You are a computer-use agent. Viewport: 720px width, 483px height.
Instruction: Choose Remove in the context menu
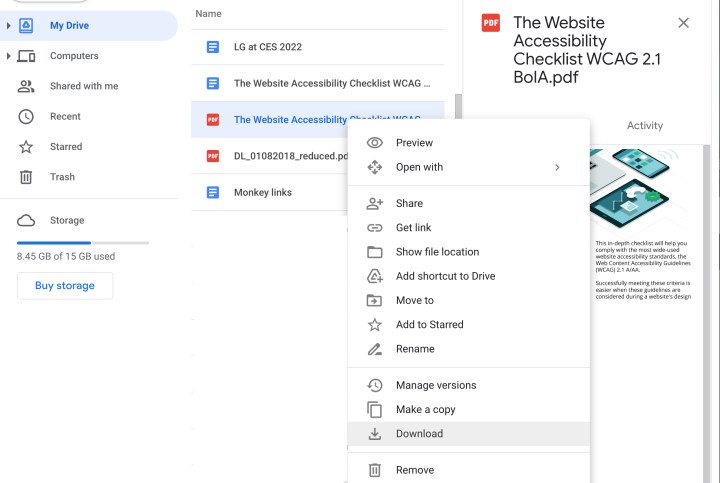[468, 470]
